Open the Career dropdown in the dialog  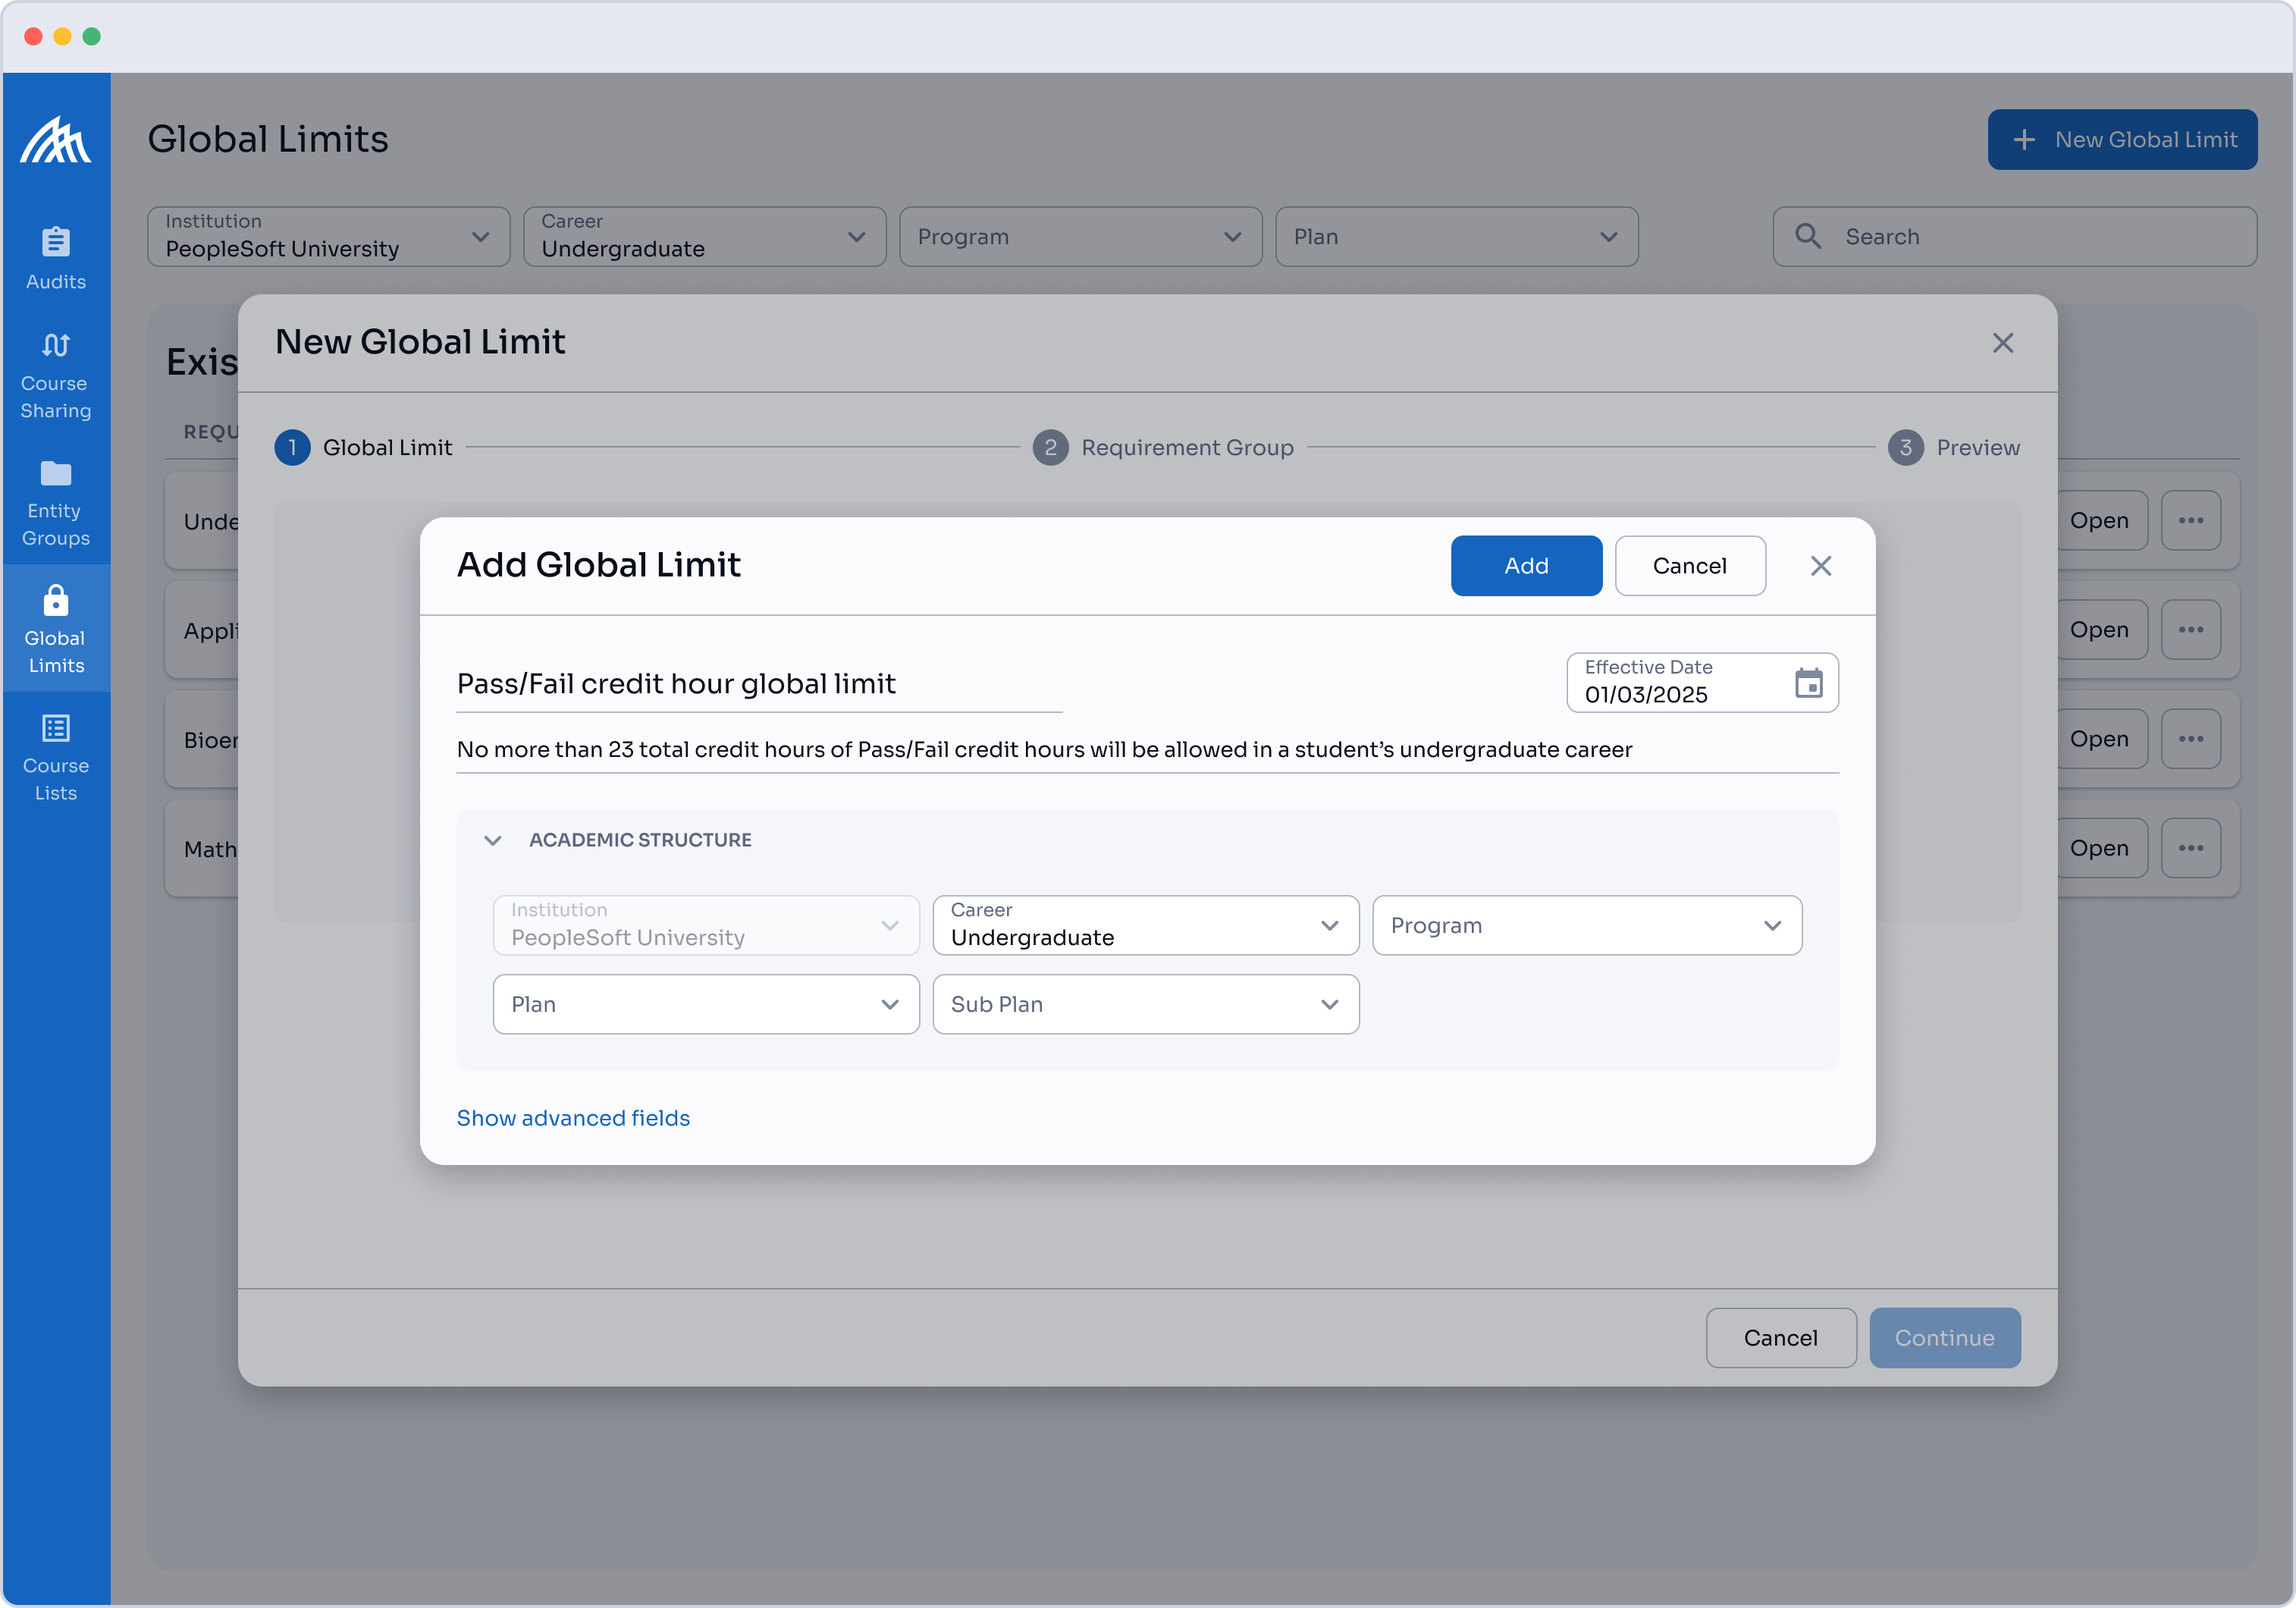point(1145,925)
